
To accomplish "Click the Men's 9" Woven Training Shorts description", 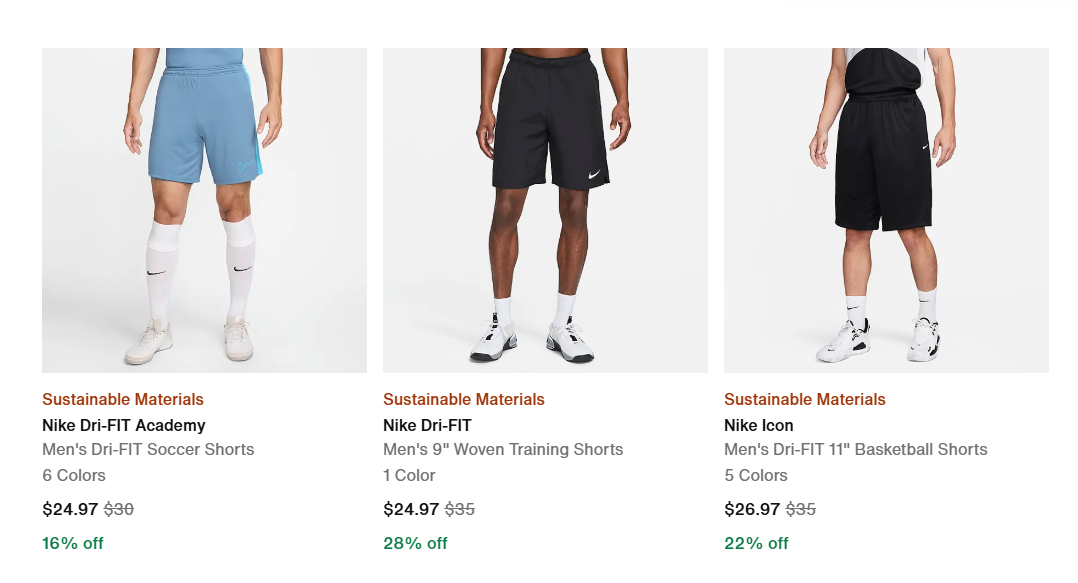I will [505, 450].
